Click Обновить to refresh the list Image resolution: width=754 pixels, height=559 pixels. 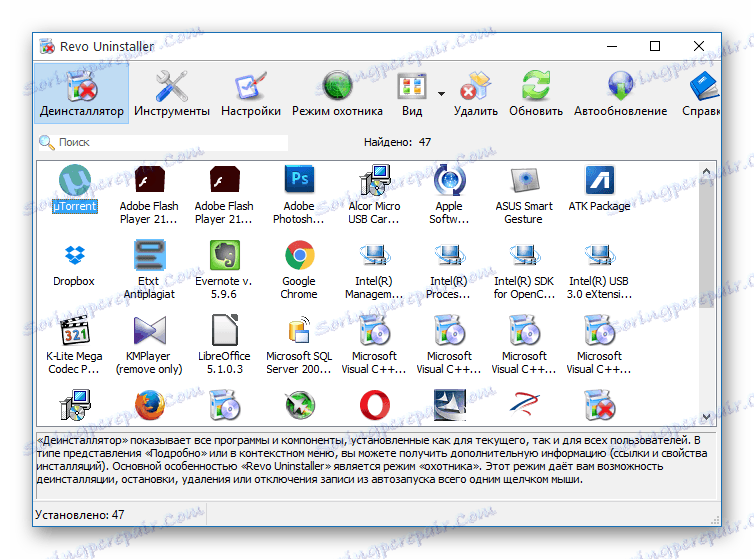pos(536,93)
